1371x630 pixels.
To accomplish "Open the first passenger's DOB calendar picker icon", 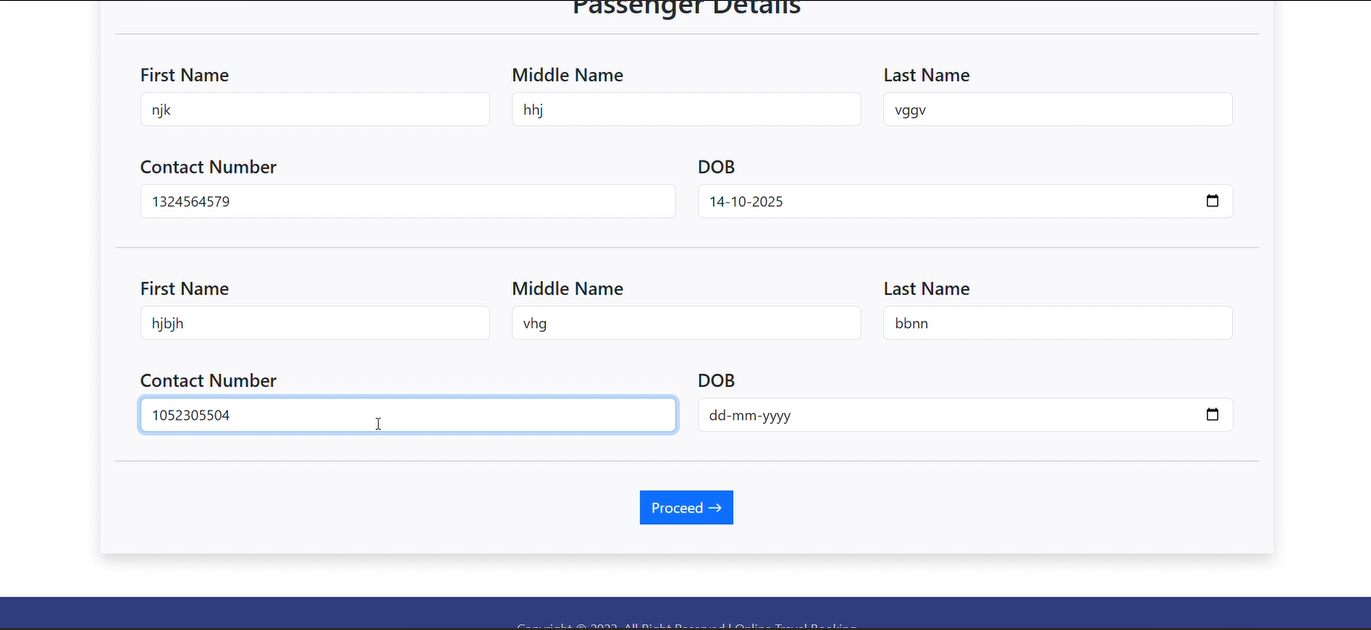I will pos(1213,201).
